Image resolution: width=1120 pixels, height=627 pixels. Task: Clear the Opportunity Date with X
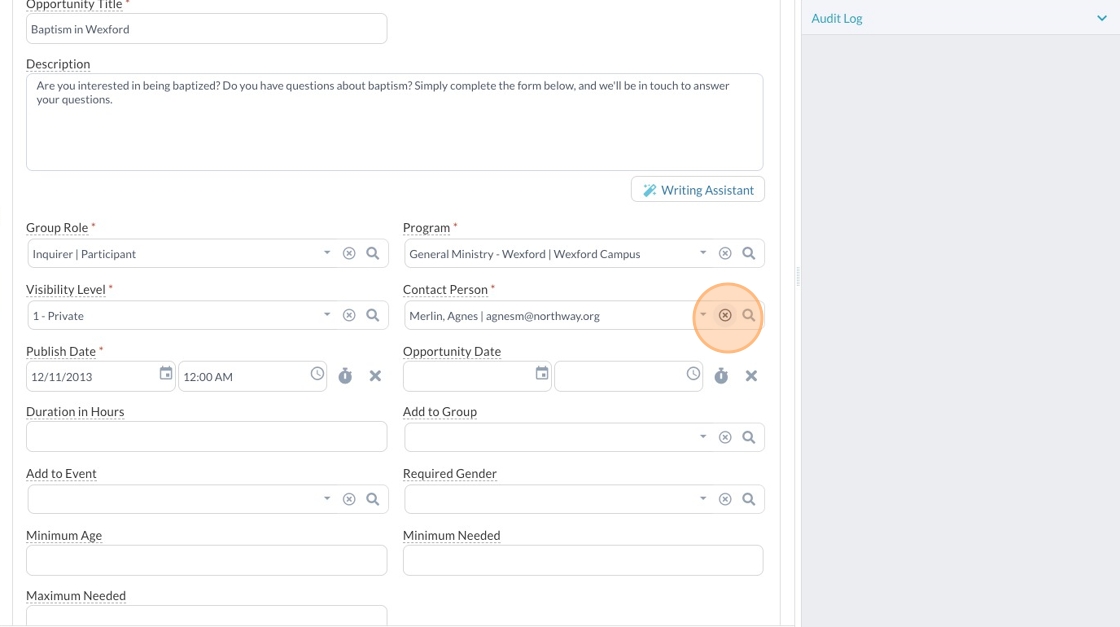point(751,376)
